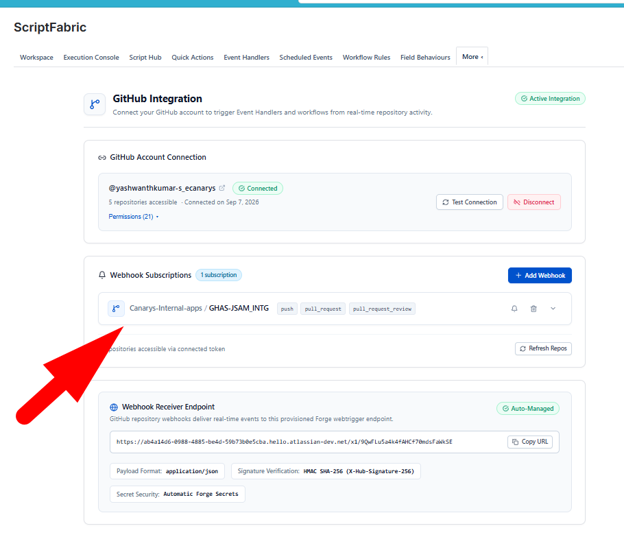
Task: Click Secret Security Automatic Forge Secrets chip
Action: (177, 494)
